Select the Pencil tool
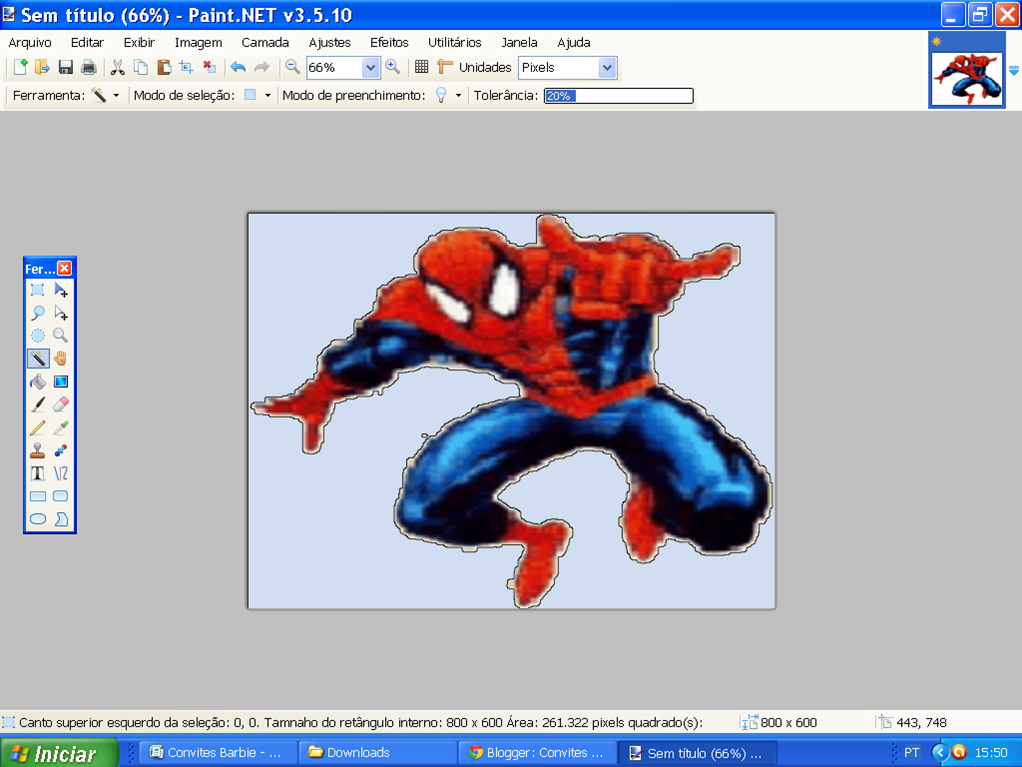Image resolution: width=1022 pixels, height=767 pixels. click(x=38, y=427)
